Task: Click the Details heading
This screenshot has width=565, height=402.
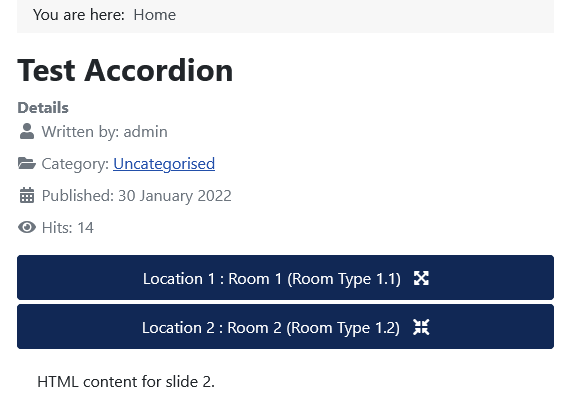Action: click(x=43, y=108)
